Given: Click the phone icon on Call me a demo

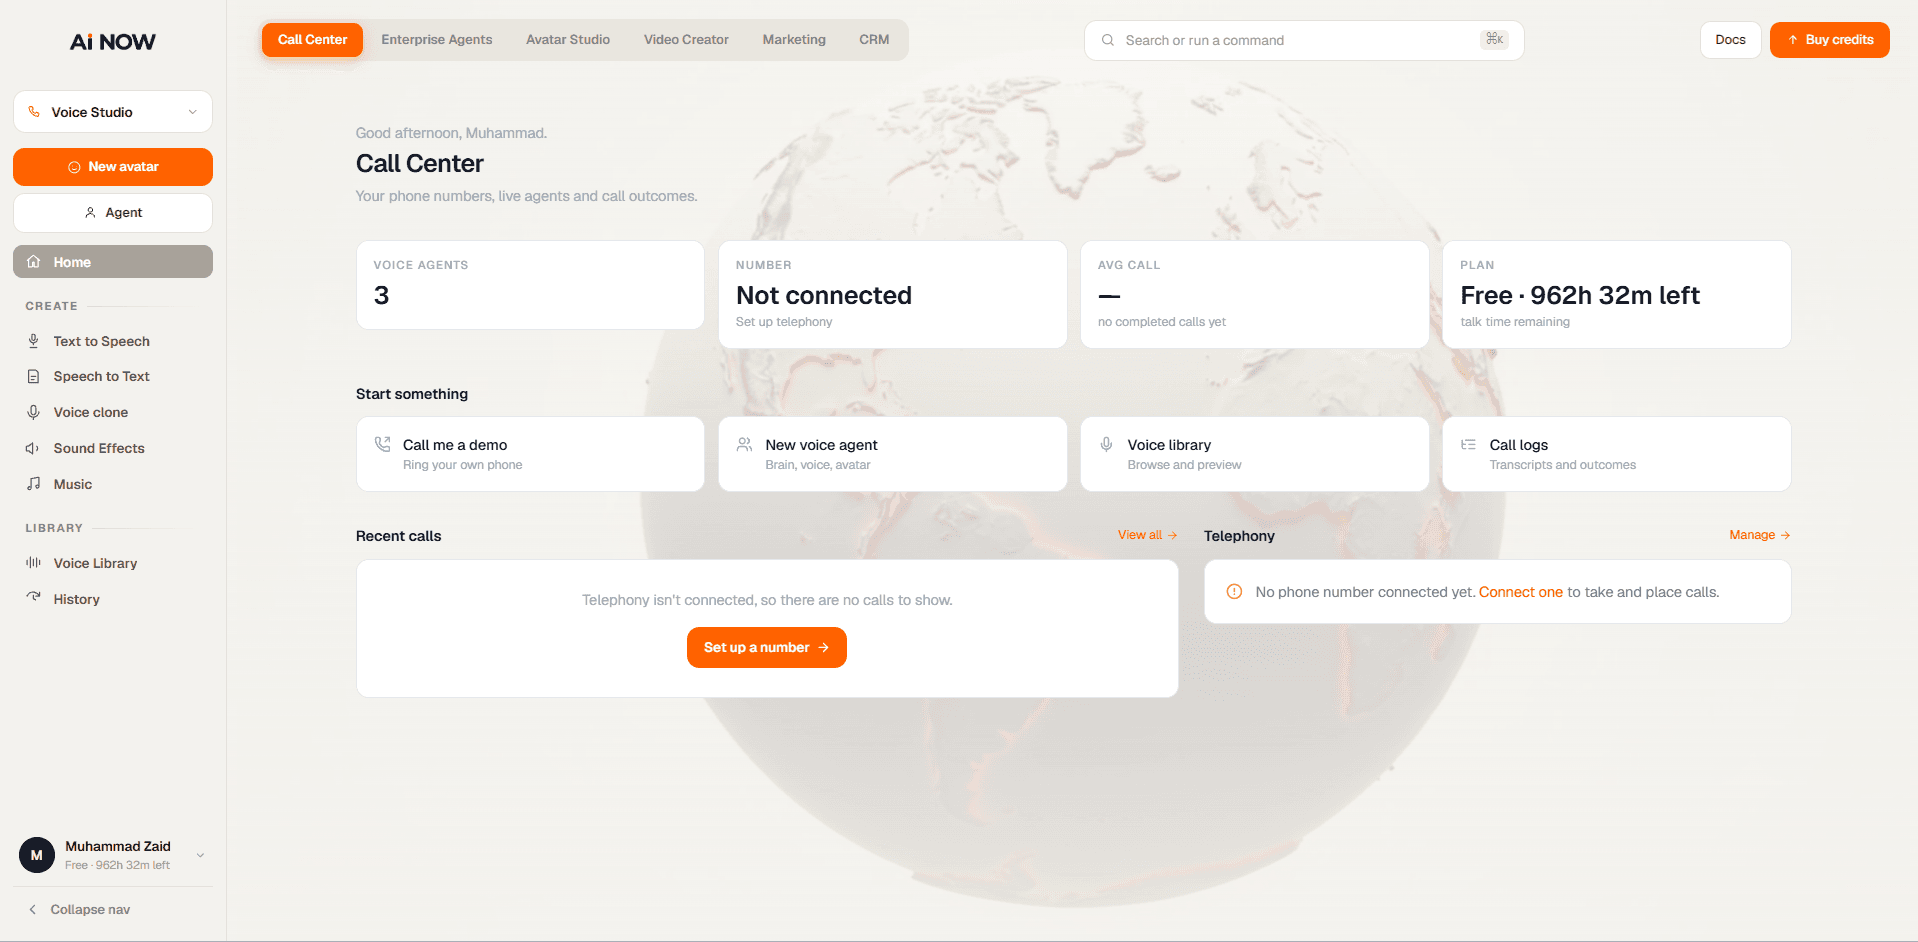Looking at the screenshot, I should (x=382, y=444).
